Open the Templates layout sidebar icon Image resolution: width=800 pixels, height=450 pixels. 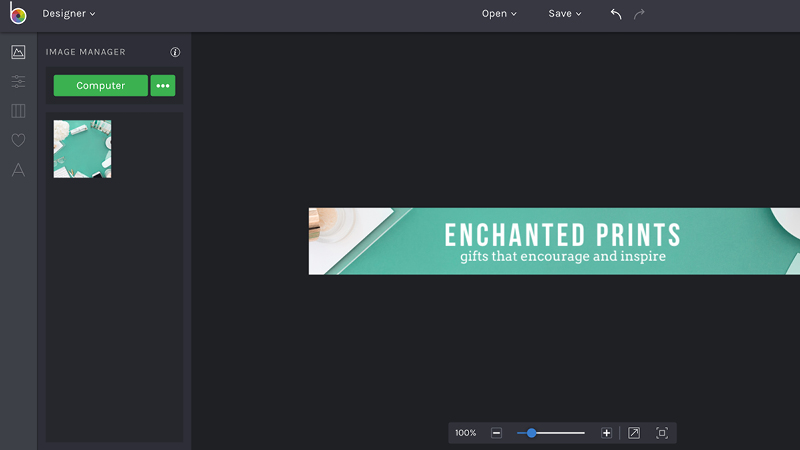[18, 111]
